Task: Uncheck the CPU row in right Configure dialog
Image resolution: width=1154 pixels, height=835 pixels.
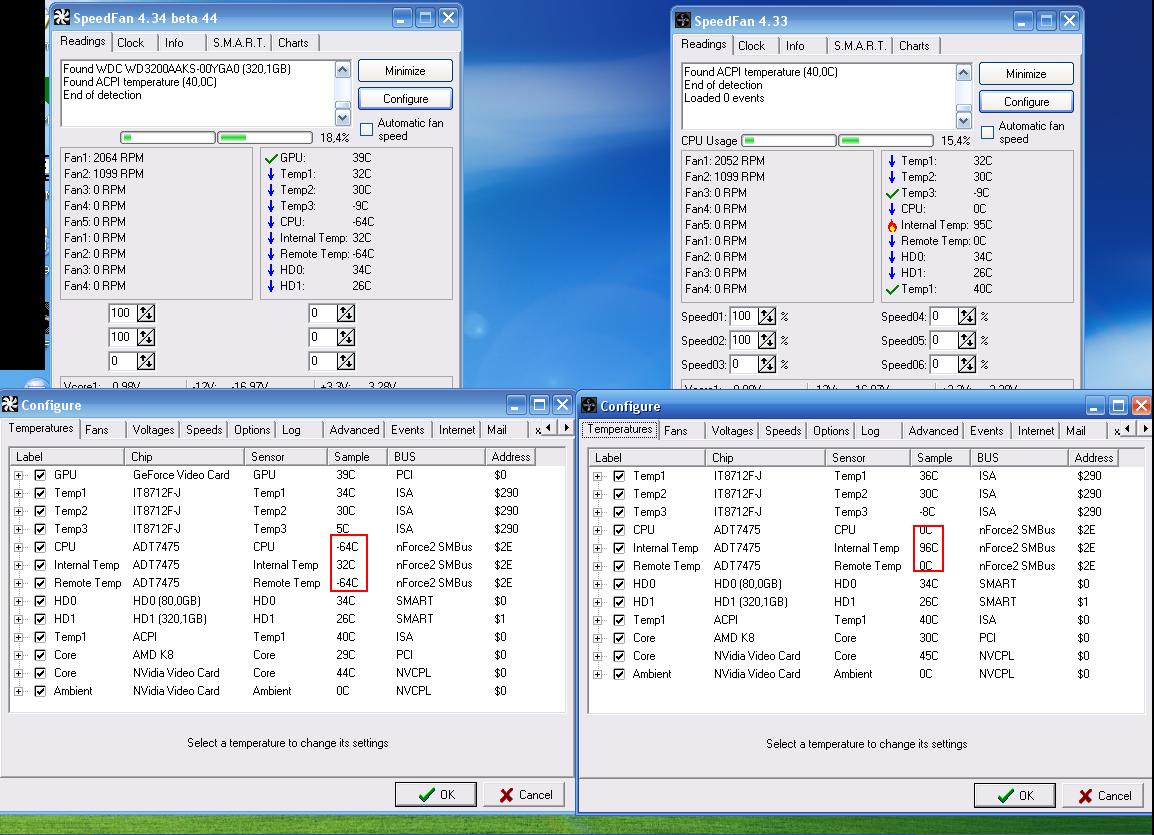Action: (619, 530)
